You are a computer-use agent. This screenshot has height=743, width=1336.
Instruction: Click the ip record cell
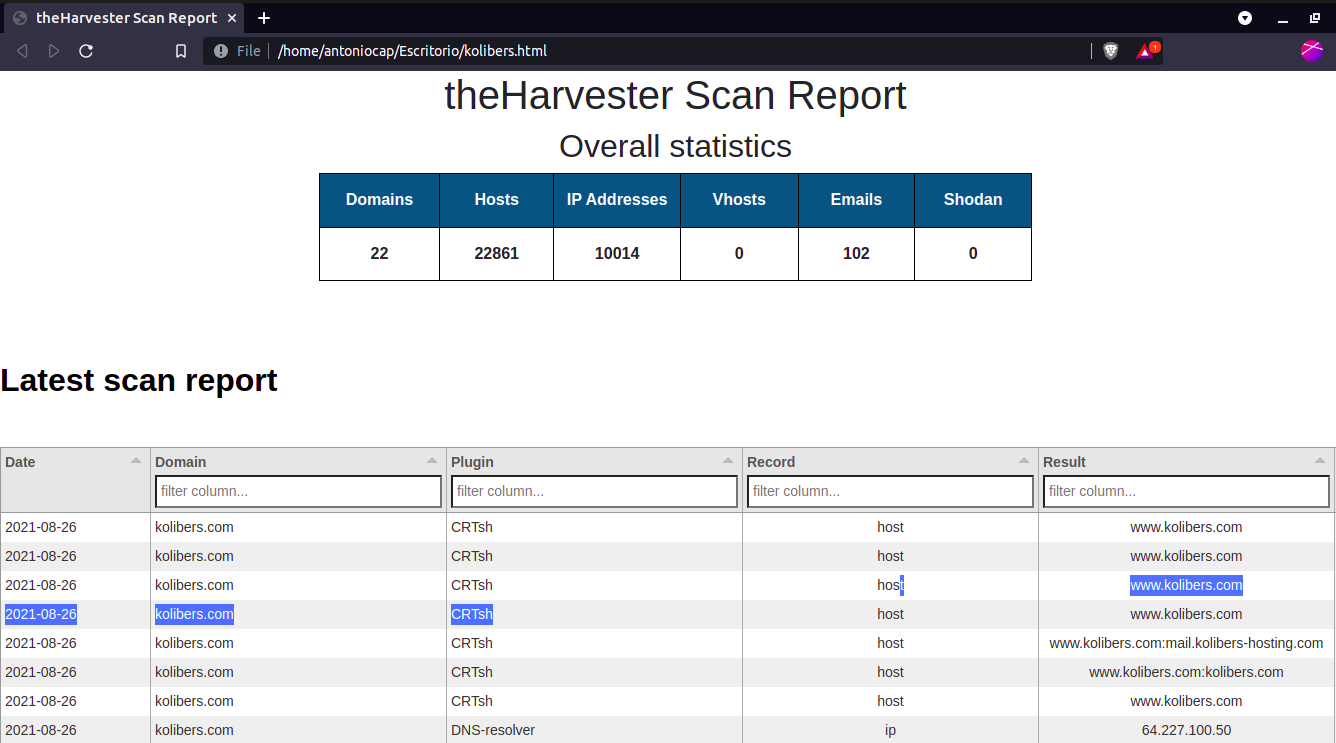pos(890,730)
